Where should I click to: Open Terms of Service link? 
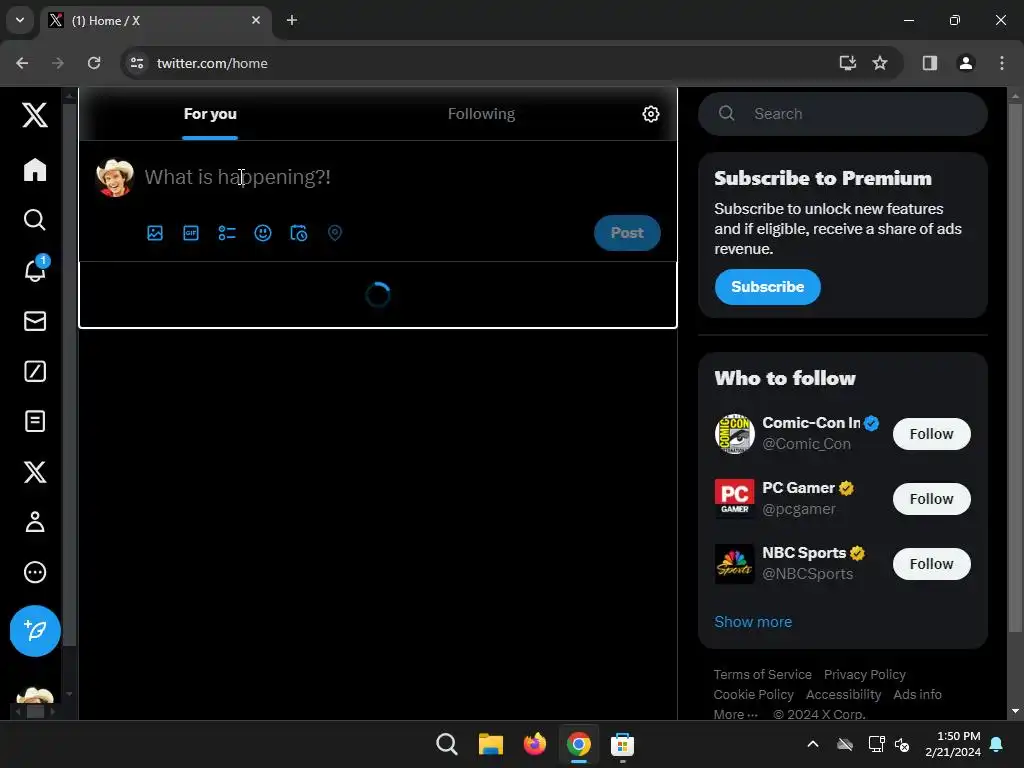point(762,674)
